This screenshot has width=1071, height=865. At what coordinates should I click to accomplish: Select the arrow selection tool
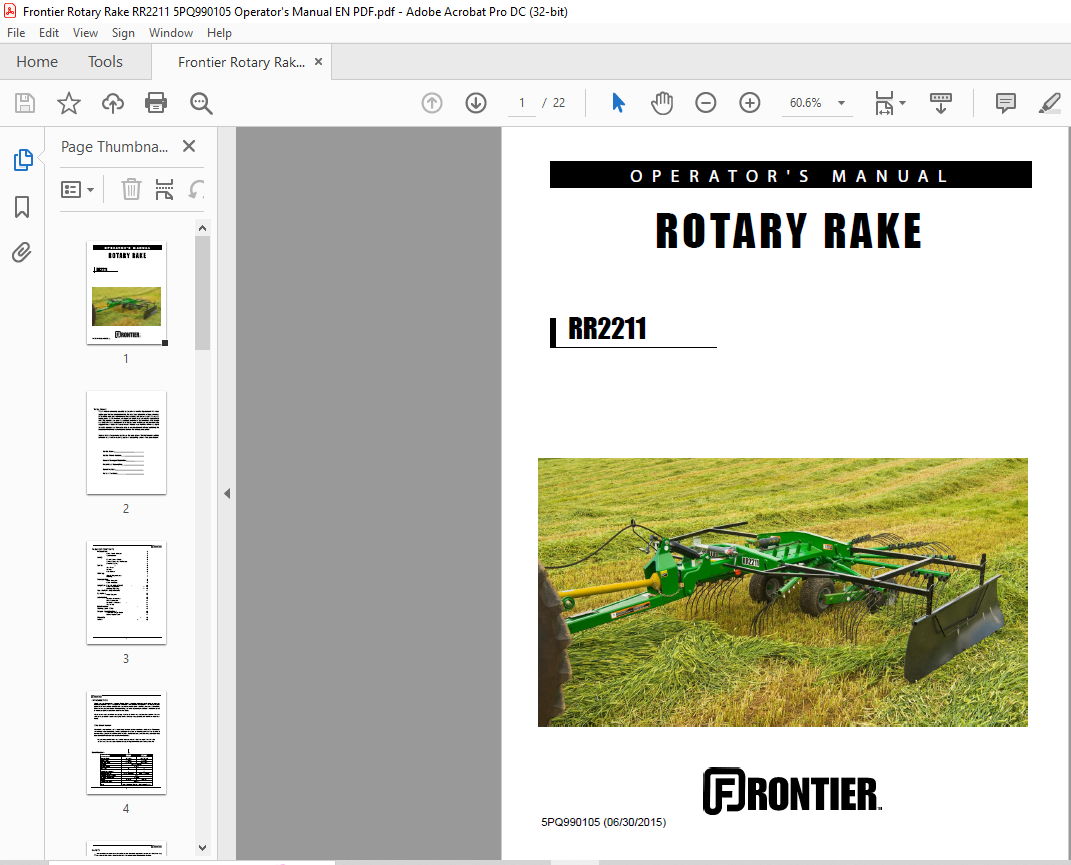point(618,103)
